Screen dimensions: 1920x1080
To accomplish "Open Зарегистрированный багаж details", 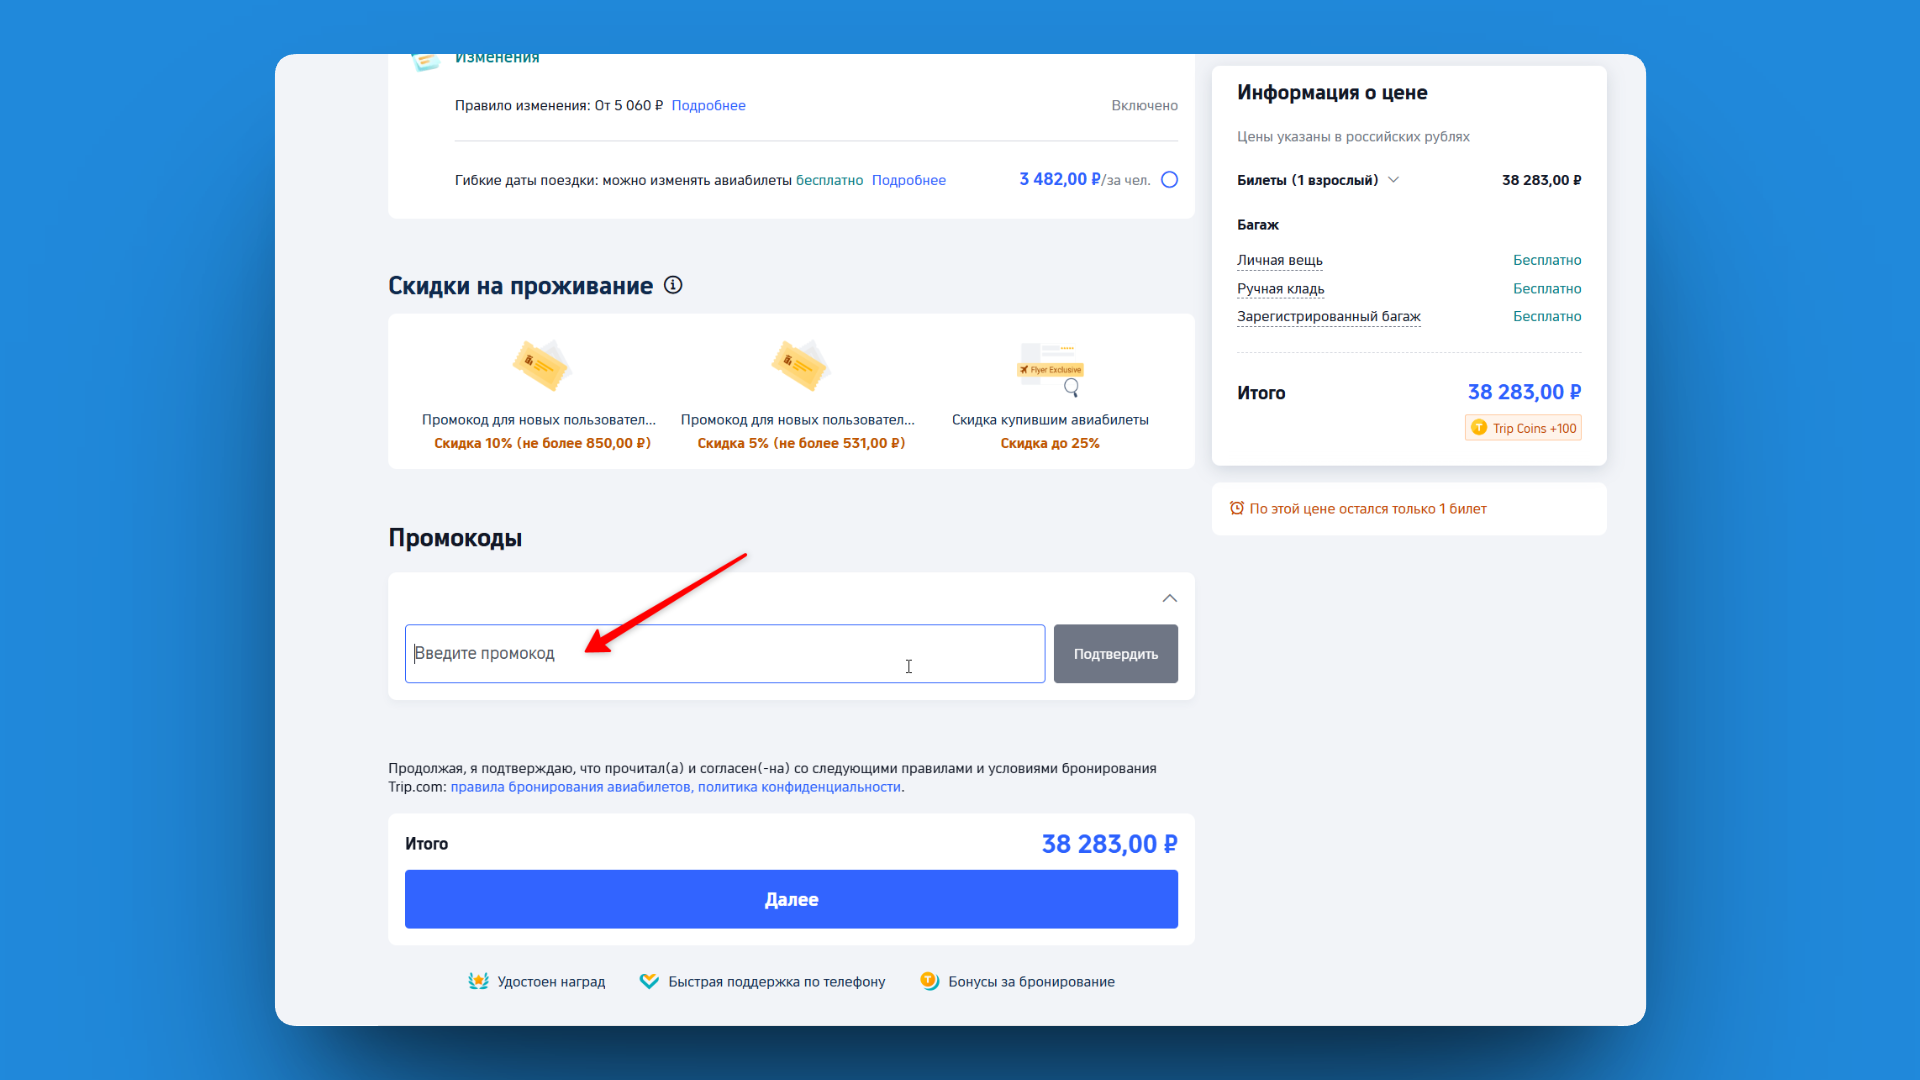I will click(x=1328, y=316).
